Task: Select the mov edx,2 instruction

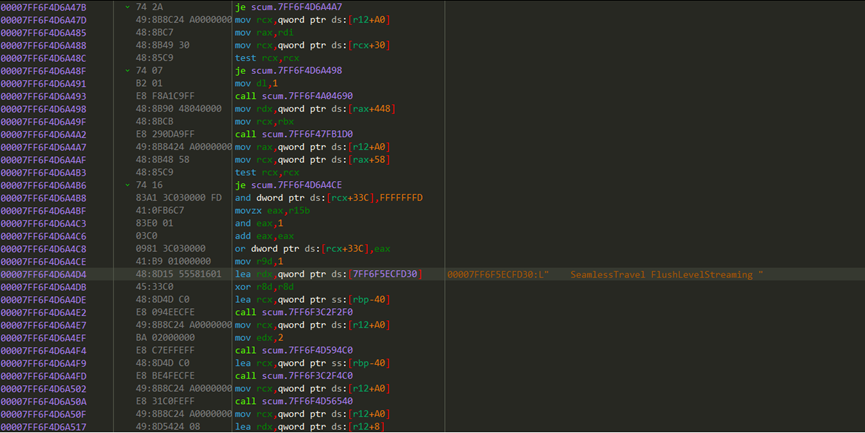Action: pos(258,337)
